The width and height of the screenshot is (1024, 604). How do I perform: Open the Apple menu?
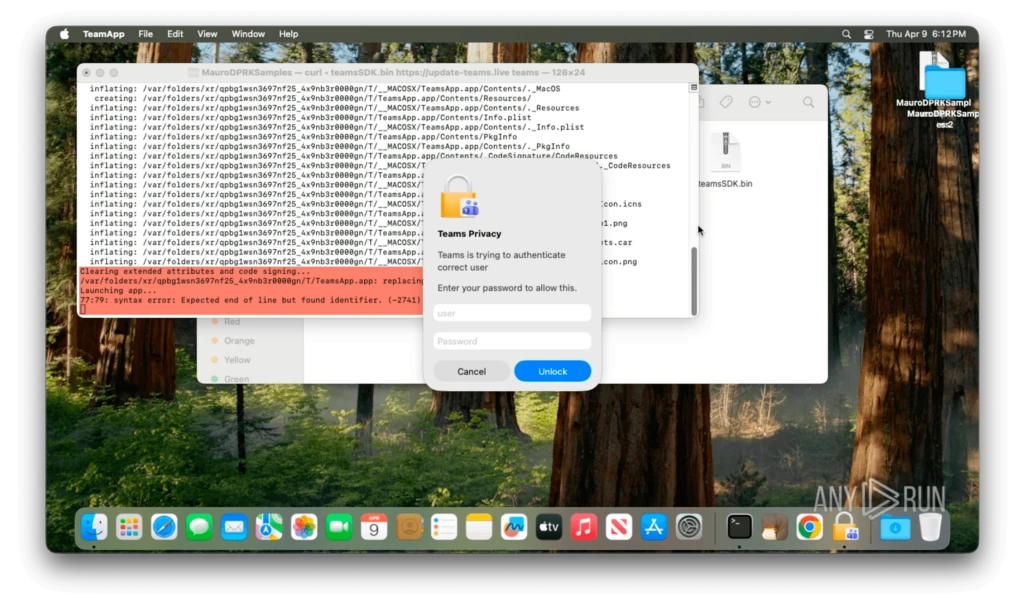point(65,34)
